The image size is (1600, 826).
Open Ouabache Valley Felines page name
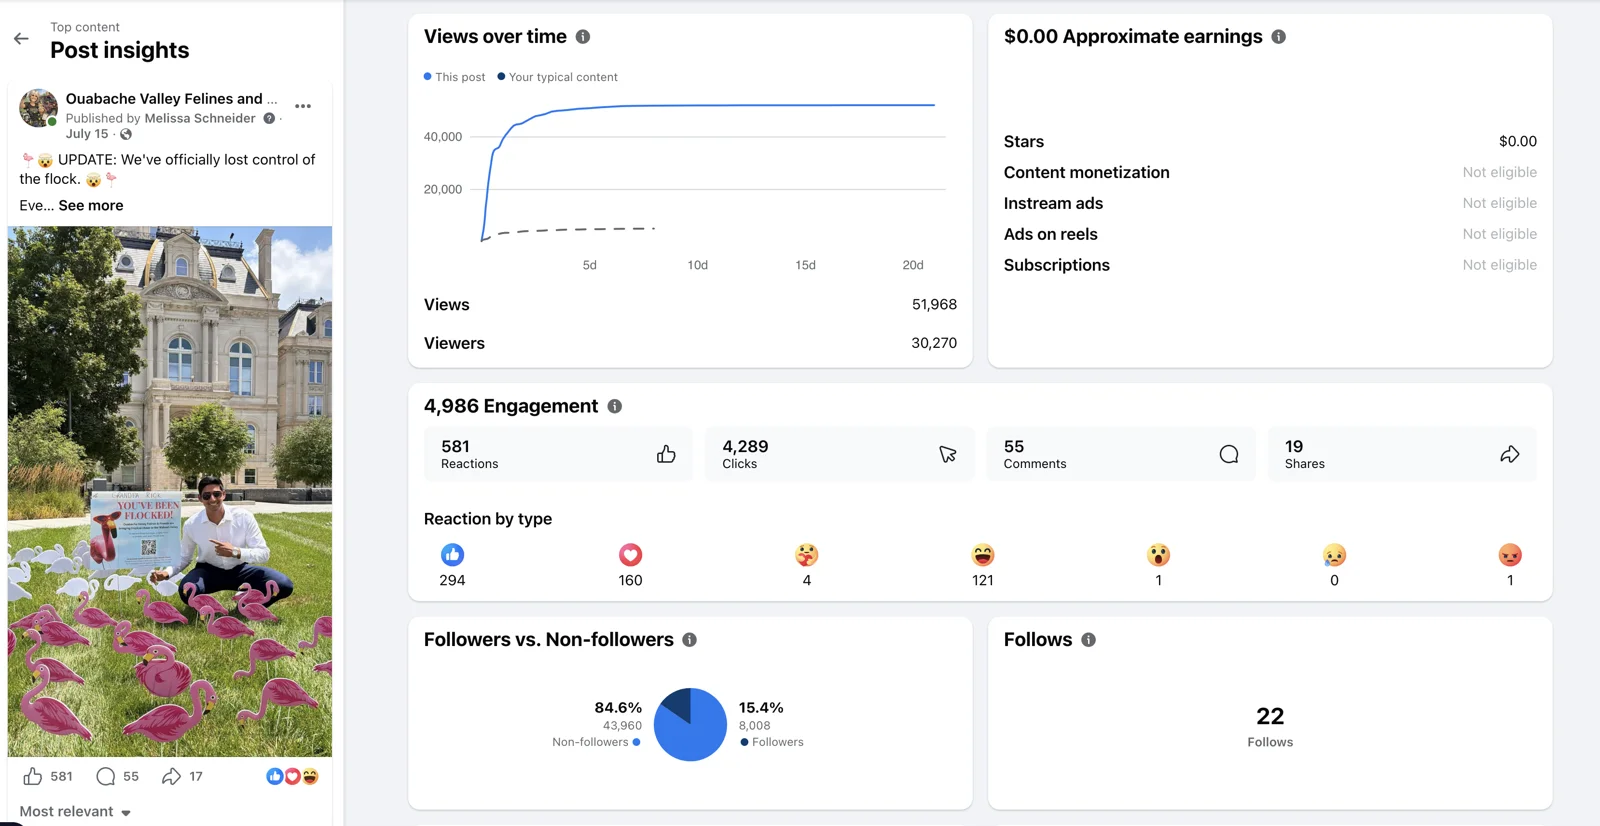171,98
